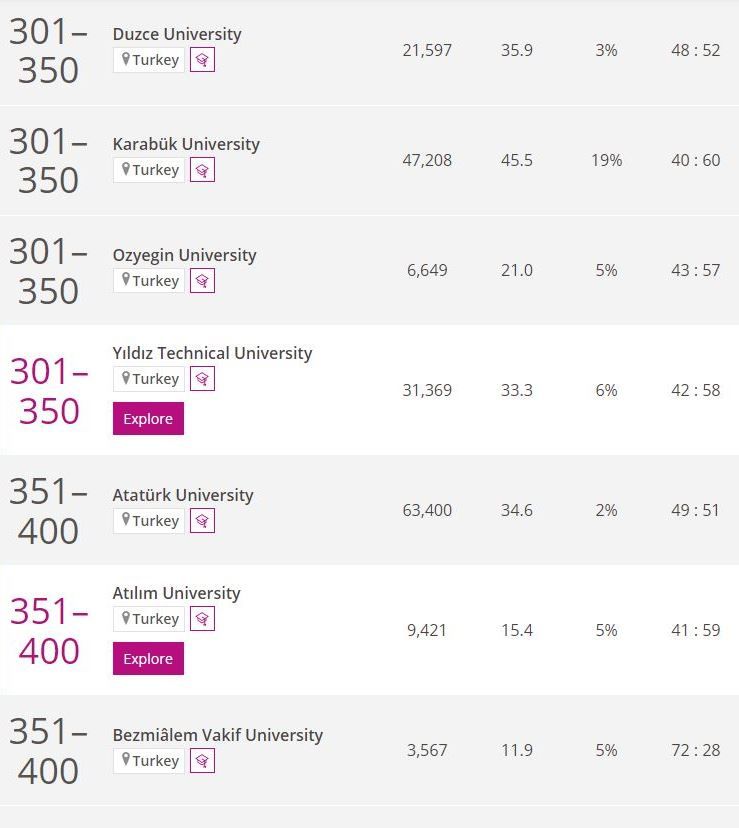Click the graduation cap icon for Duzce University
This screenshot has width=739, height=828.
pyautogui.click(x=202, y=60)
